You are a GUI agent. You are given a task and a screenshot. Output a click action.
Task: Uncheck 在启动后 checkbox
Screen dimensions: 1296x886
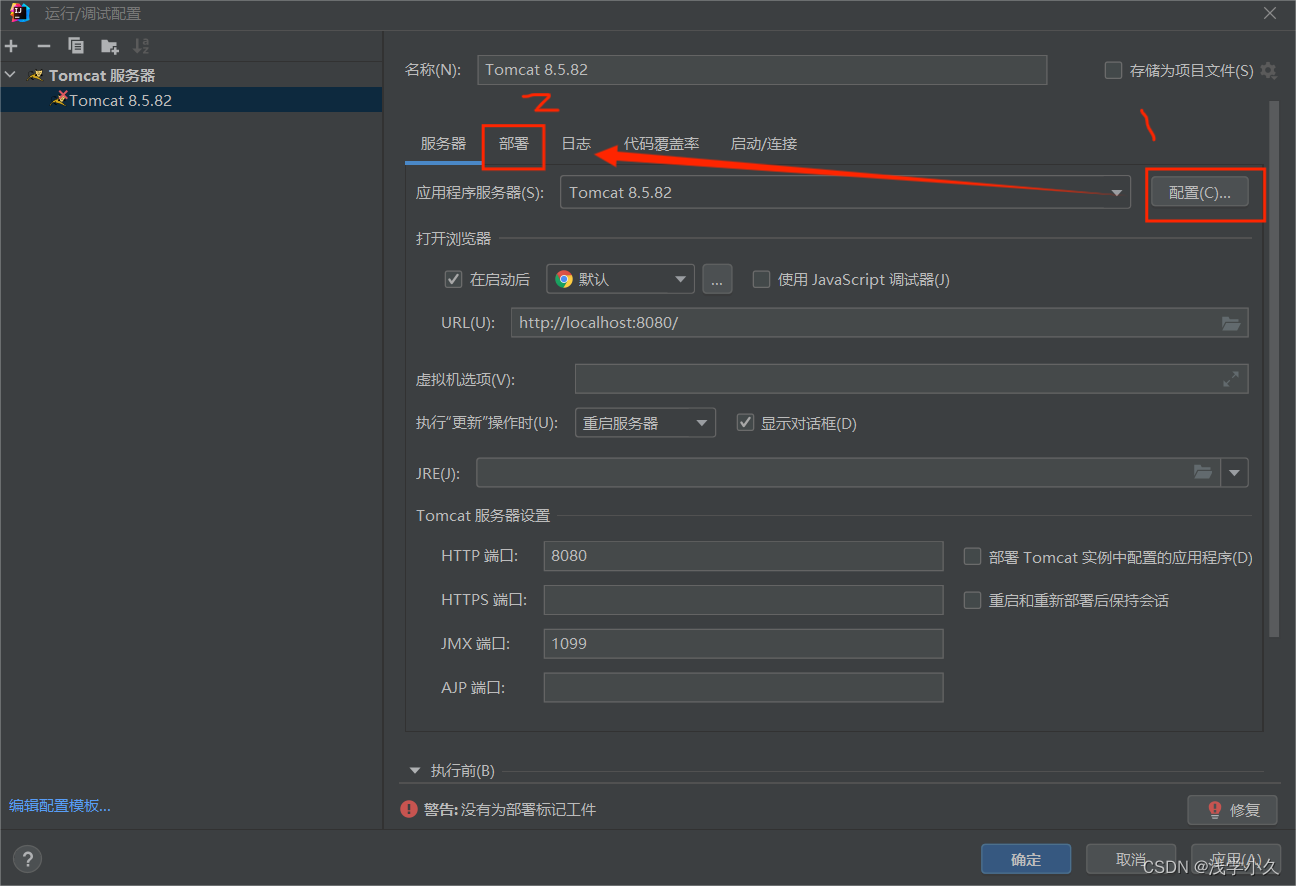point(454,279)
